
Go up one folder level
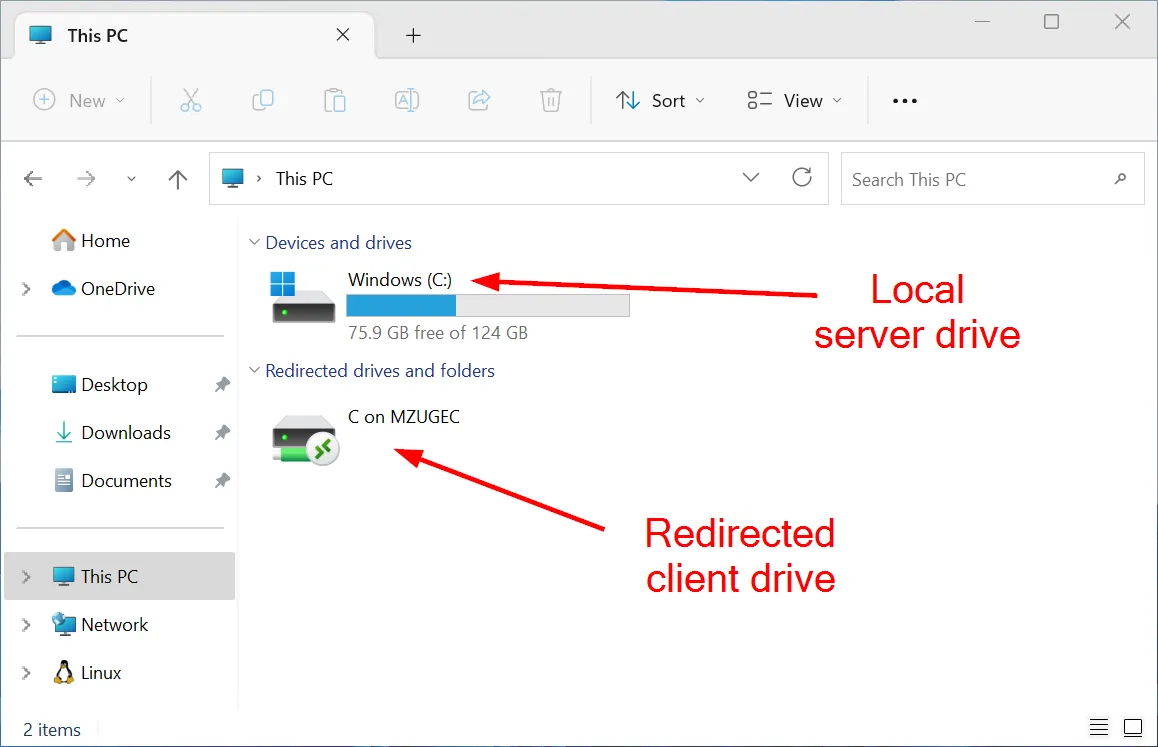click(178, 179)
